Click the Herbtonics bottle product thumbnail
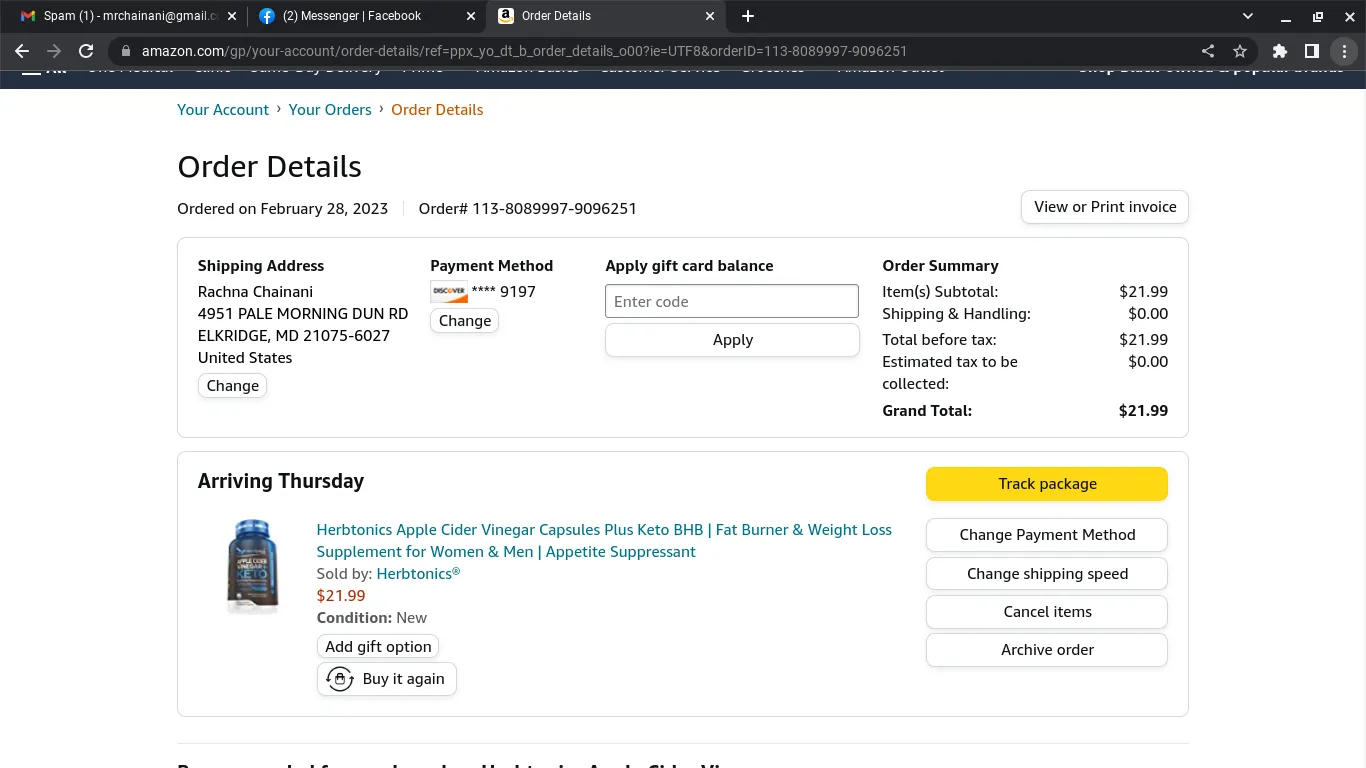The image size is (1366, 768). point(251,567)
